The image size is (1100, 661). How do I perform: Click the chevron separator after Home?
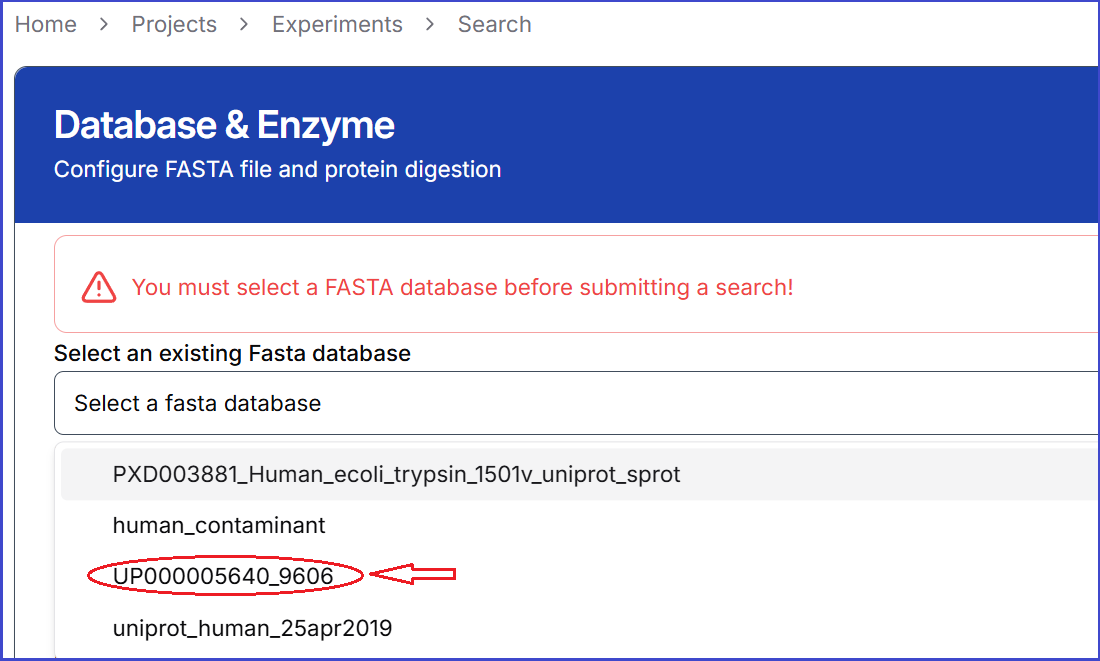[x=104, y=24]
